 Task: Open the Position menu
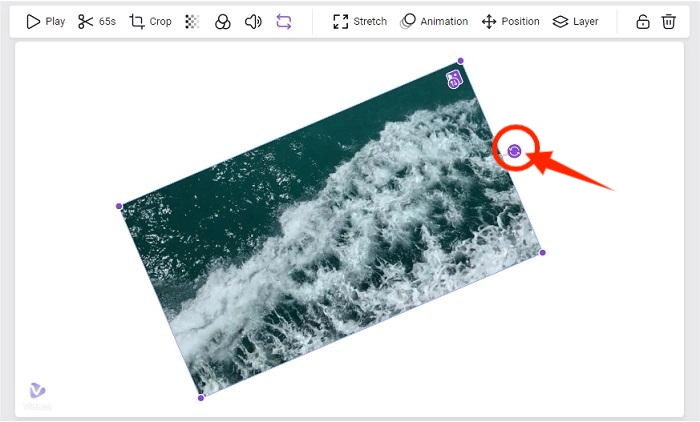point(510,21)
